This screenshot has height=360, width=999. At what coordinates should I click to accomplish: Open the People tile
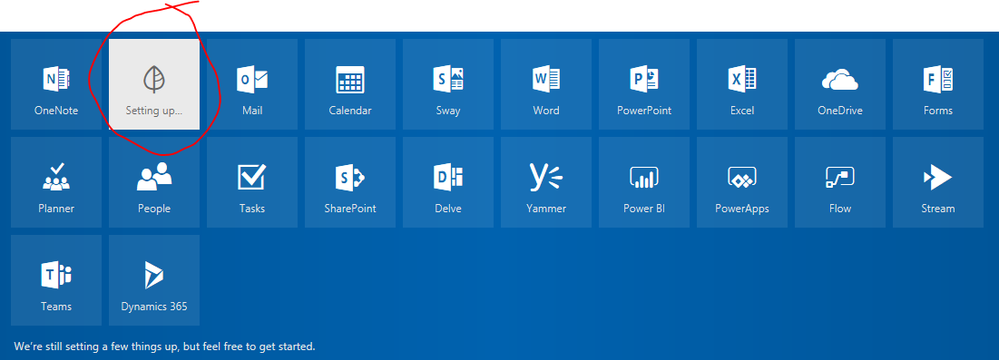(x=154, y=182)
